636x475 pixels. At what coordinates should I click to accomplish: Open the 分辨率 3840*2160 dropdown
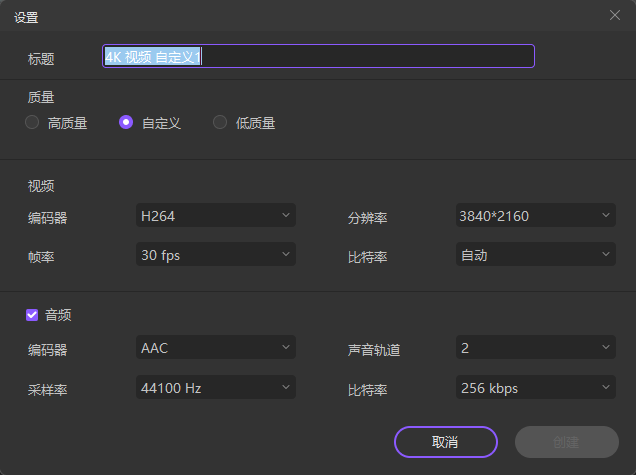click(535, 215)
